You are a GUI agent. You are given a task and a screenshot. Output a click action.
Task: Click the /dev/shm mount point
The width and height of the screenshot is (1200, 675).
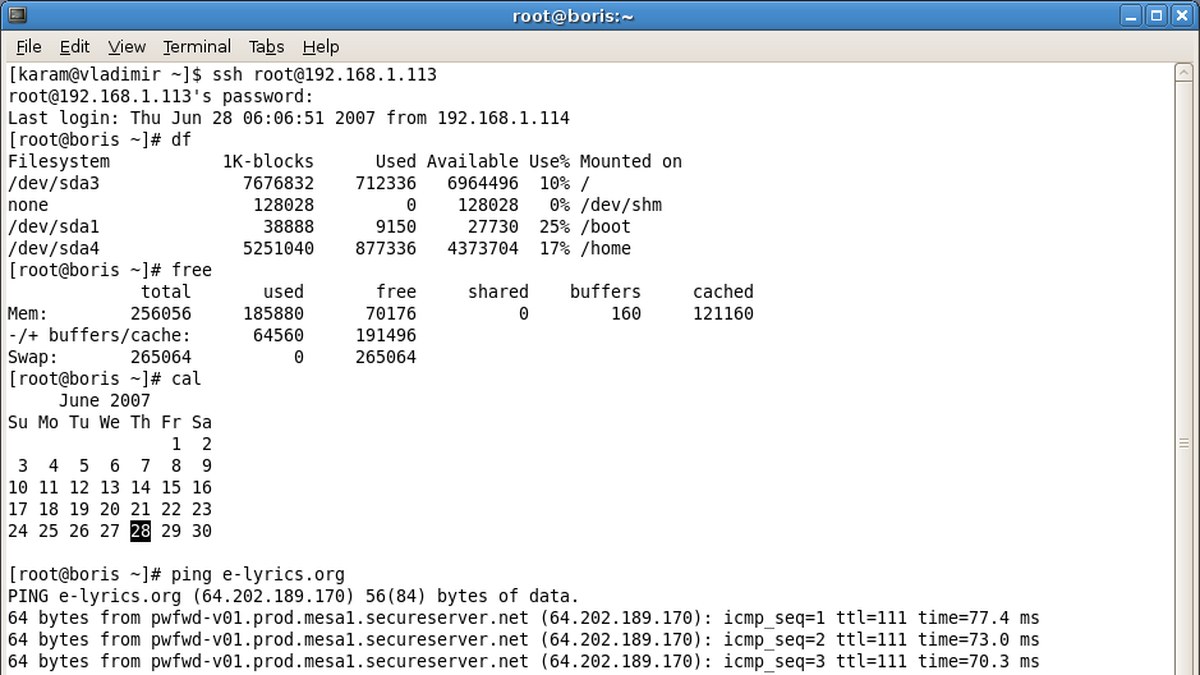(x=621, y=205)
